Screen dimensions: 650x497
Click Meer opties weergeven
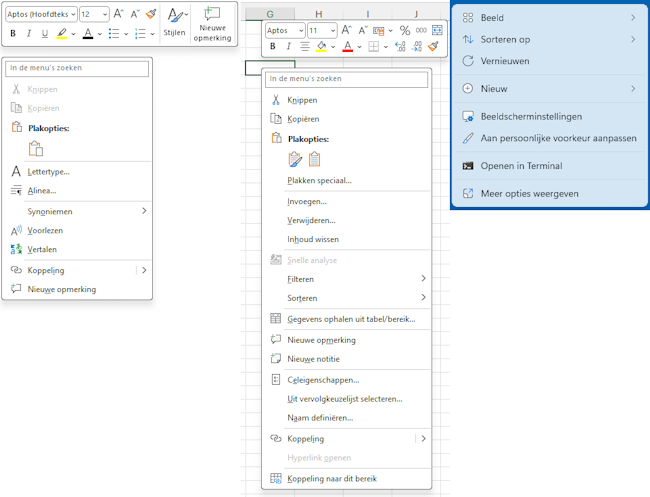pyautogui.click(x=529, y=194)
